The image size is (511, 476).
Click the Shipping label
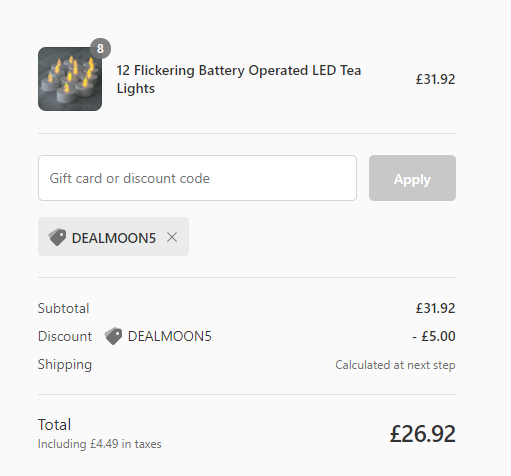[65, 365]
